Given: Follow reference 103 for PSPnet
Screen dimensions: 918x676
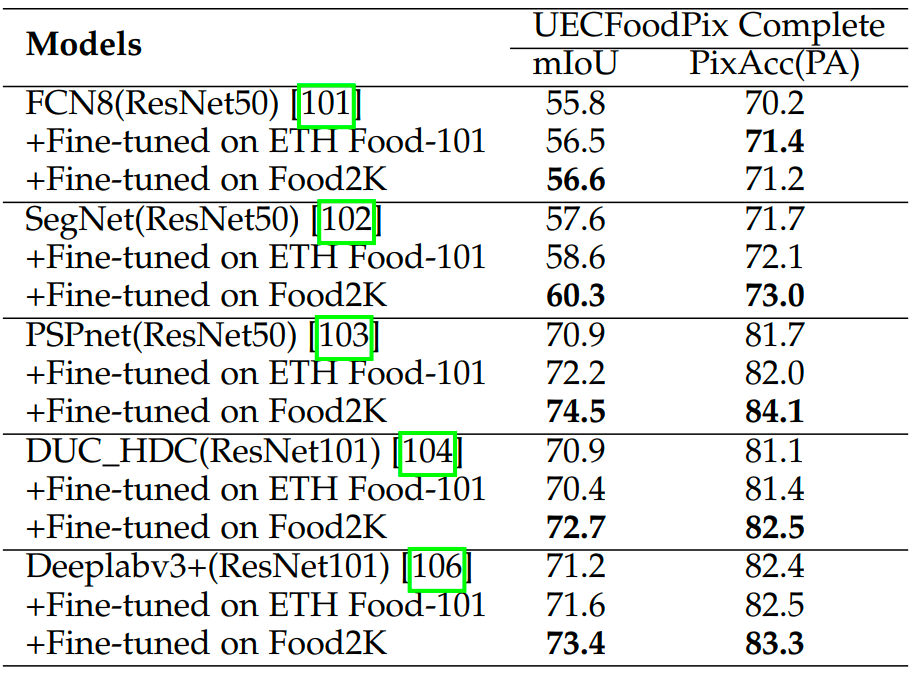Looking at the screenshot, I should click(x=343, y=338).
